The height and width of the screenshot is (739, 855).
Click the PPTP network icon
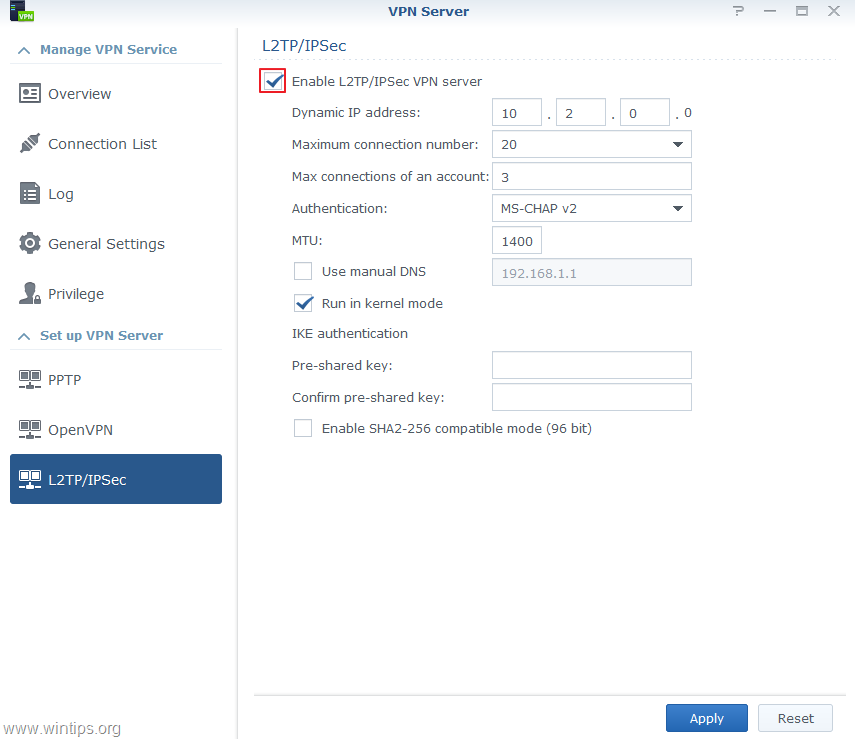click(29, 380)
